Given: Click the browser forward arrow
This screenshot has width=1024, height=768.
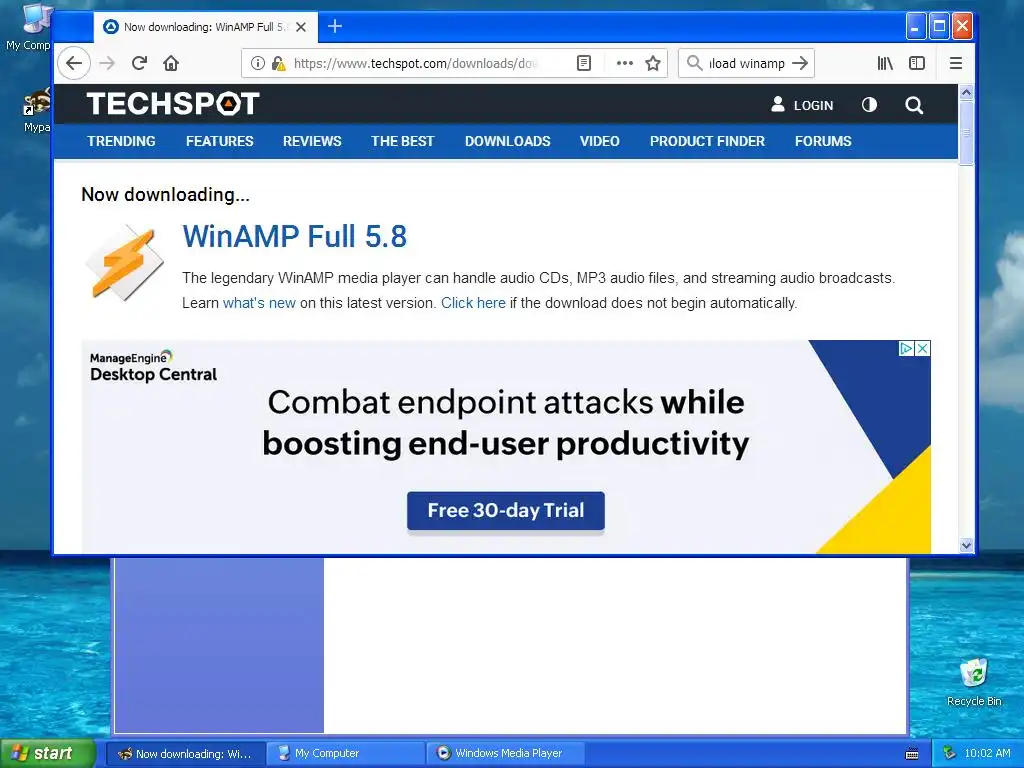Looking at the screenshot, I should (107, 63).
